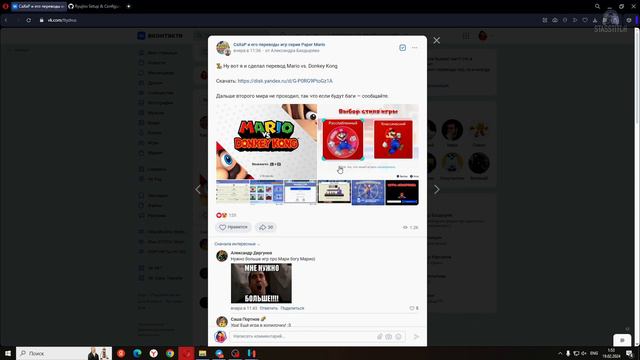Image resolution: width=640 pixels, height=360 pixels.
Task: Reload the page with refresh icon
Action: [x=29, y=20]
